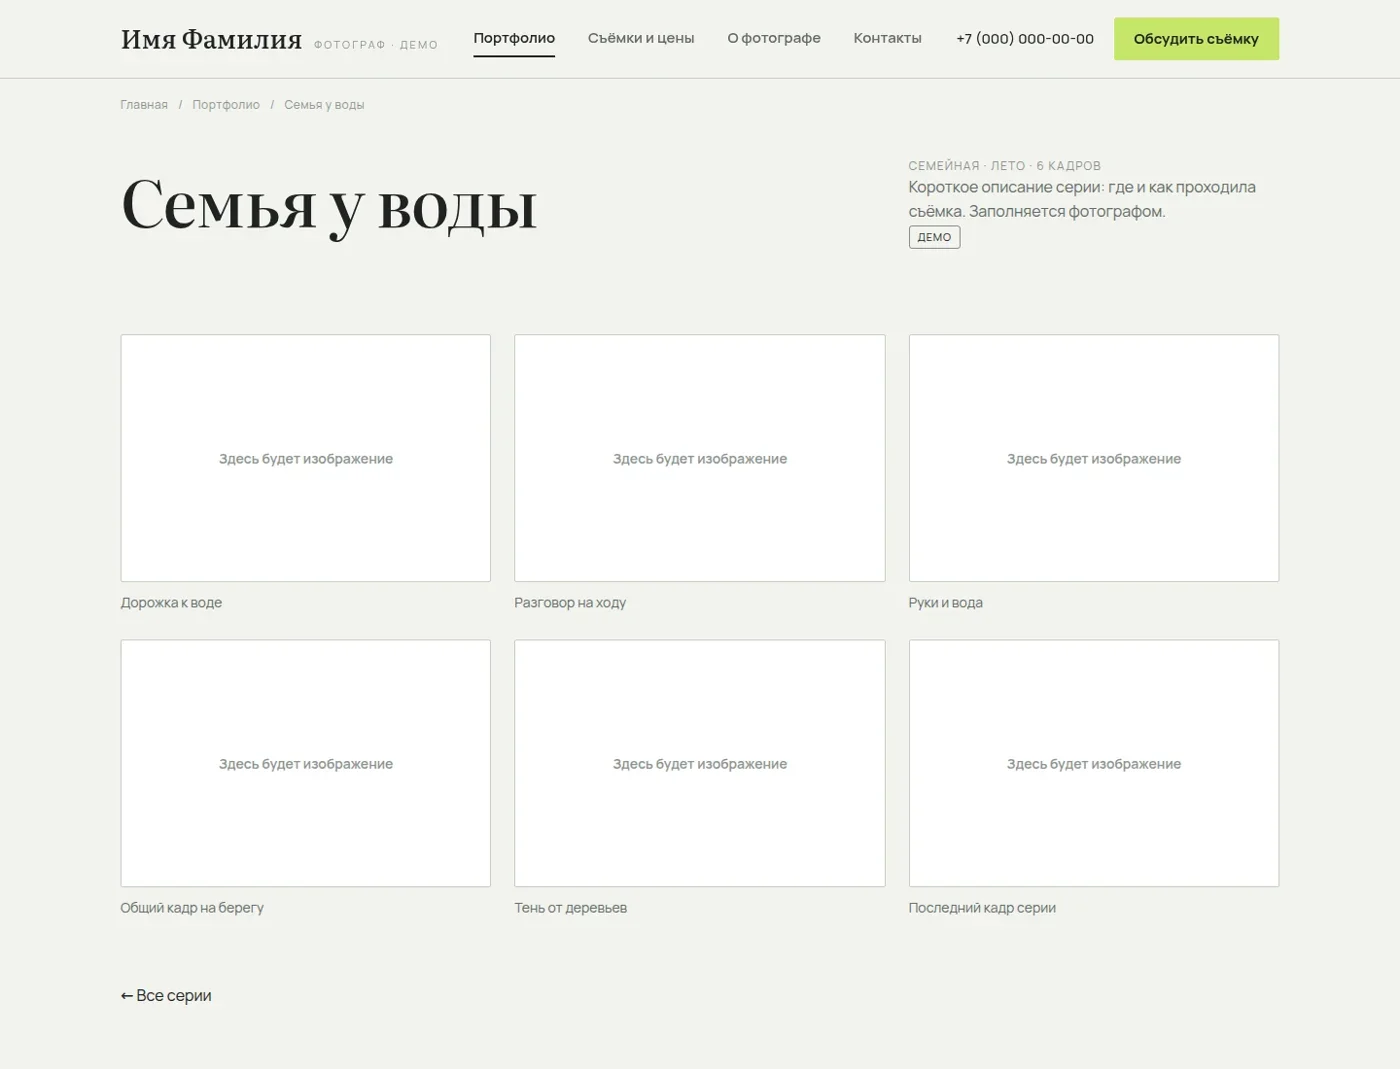Open the Разговор на ходу photo placeholder
The height and width of the screenshot is (1069, 1400).
coord(700,458)
